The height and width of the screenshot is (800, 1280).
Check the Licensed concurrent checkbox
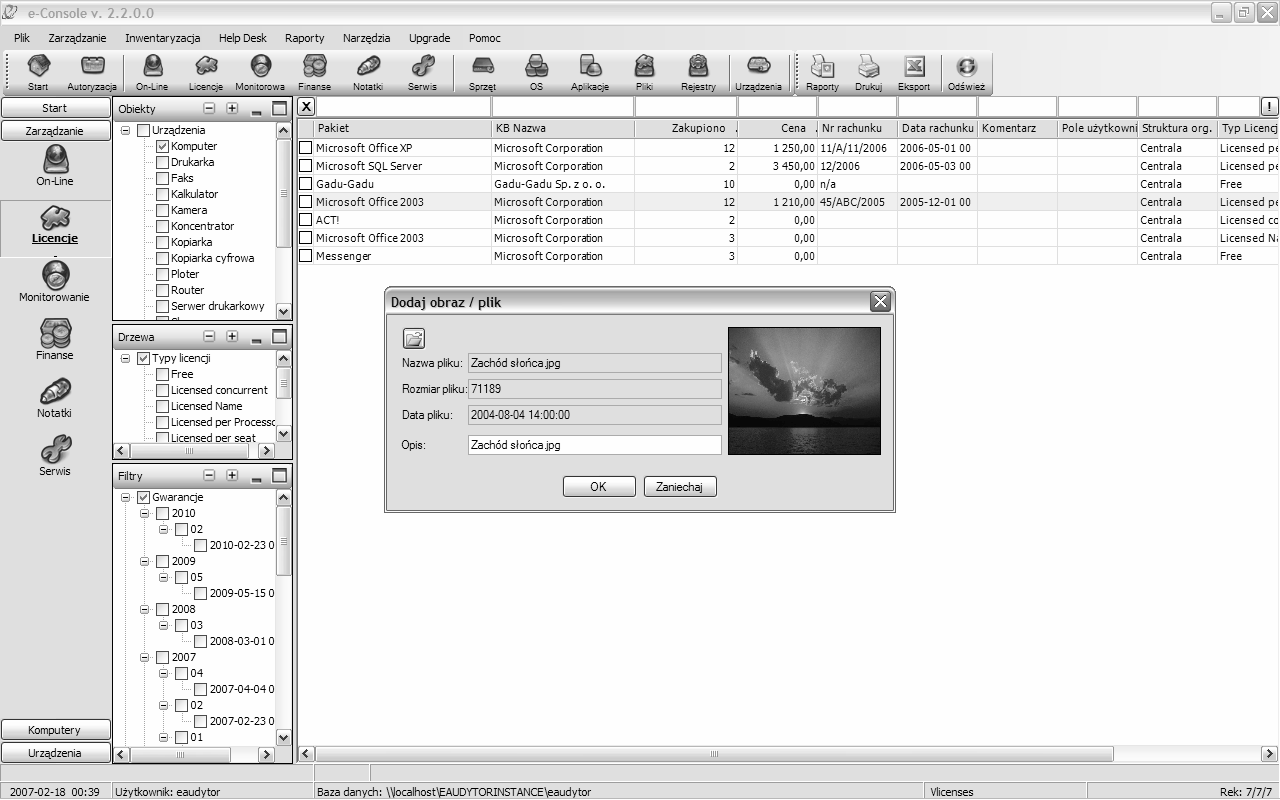(162, 390)
